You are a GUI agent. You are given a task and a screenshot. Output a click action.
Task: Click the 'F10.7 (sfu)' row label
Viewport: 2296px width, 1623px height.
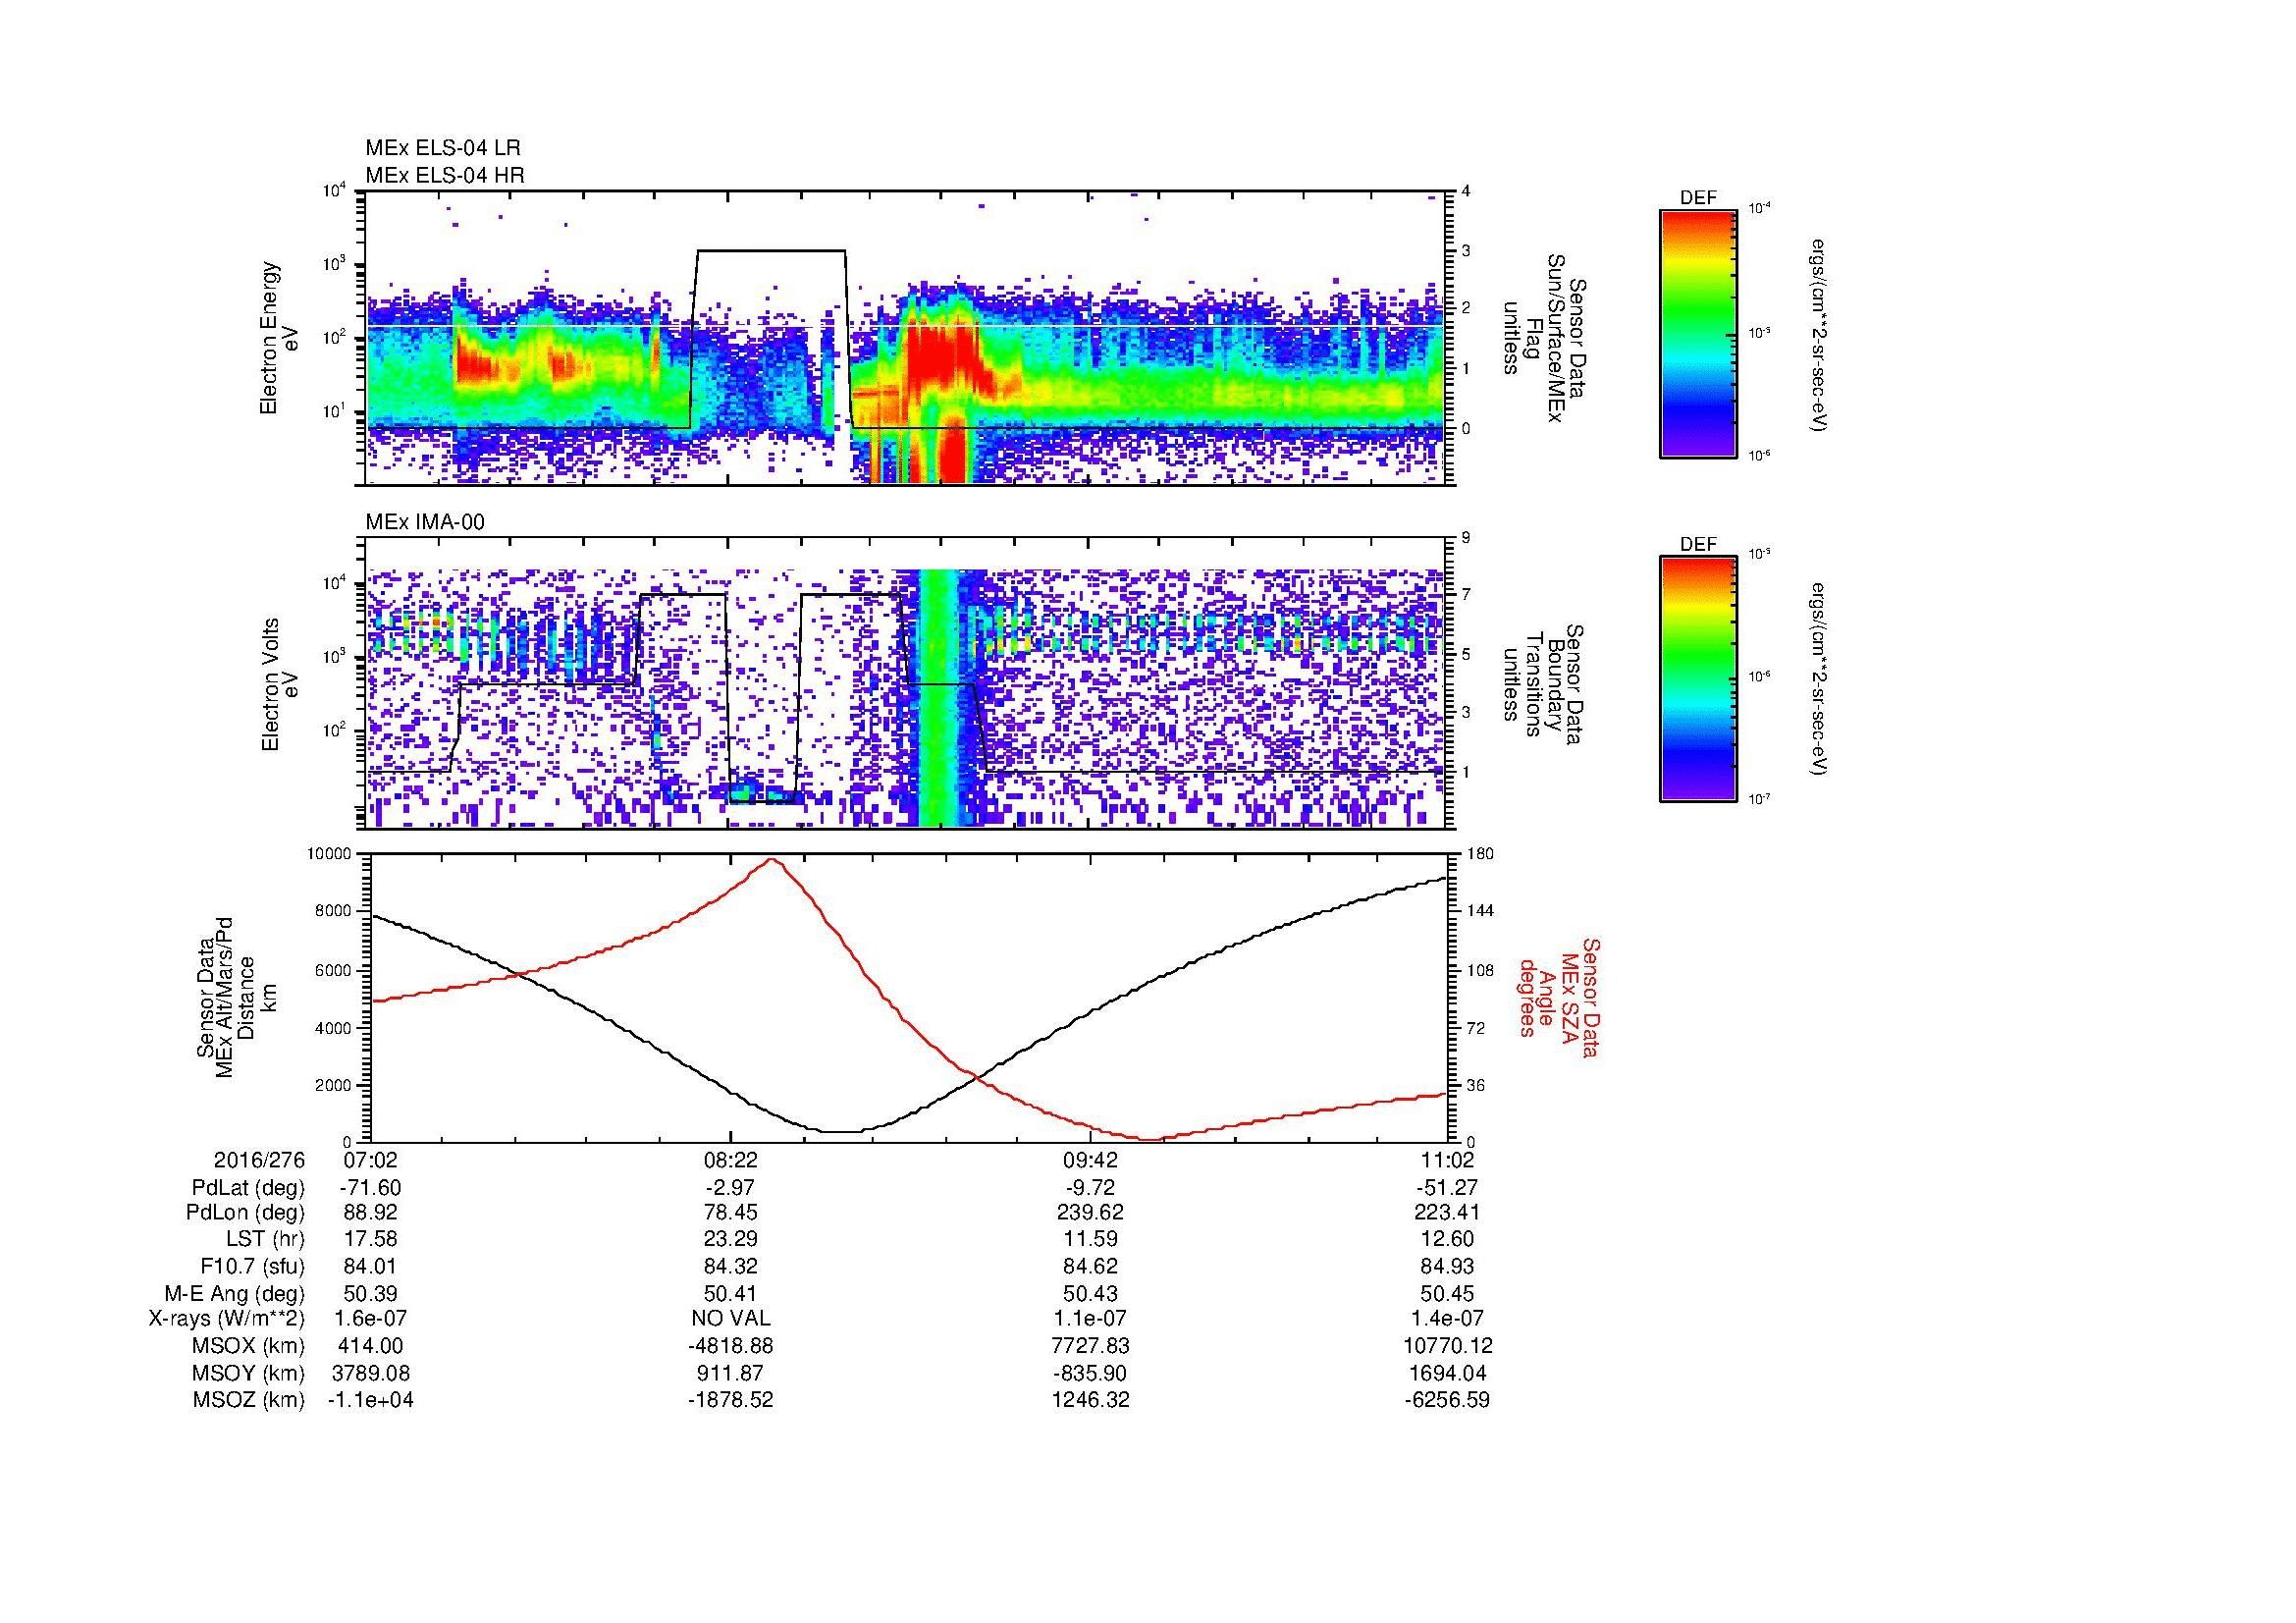tap(252, 1266)
